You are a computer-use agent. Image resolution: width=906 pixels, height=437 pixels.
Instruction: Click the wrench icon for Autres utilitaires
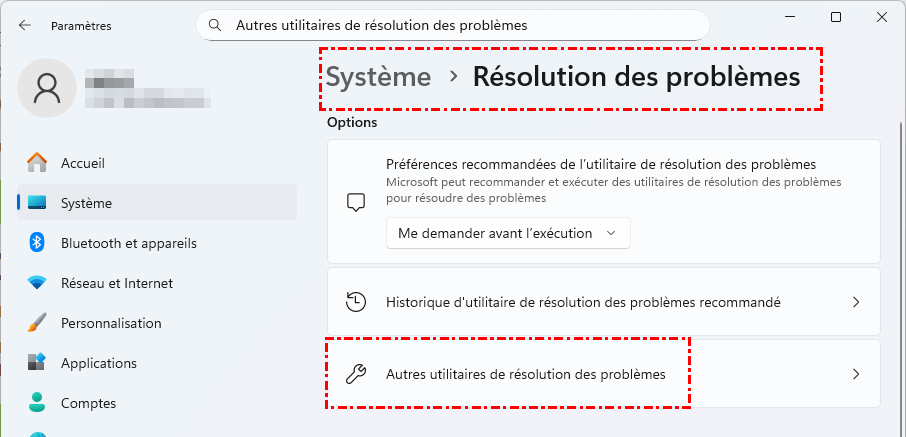pyautogui.click(x=355, y=374)
